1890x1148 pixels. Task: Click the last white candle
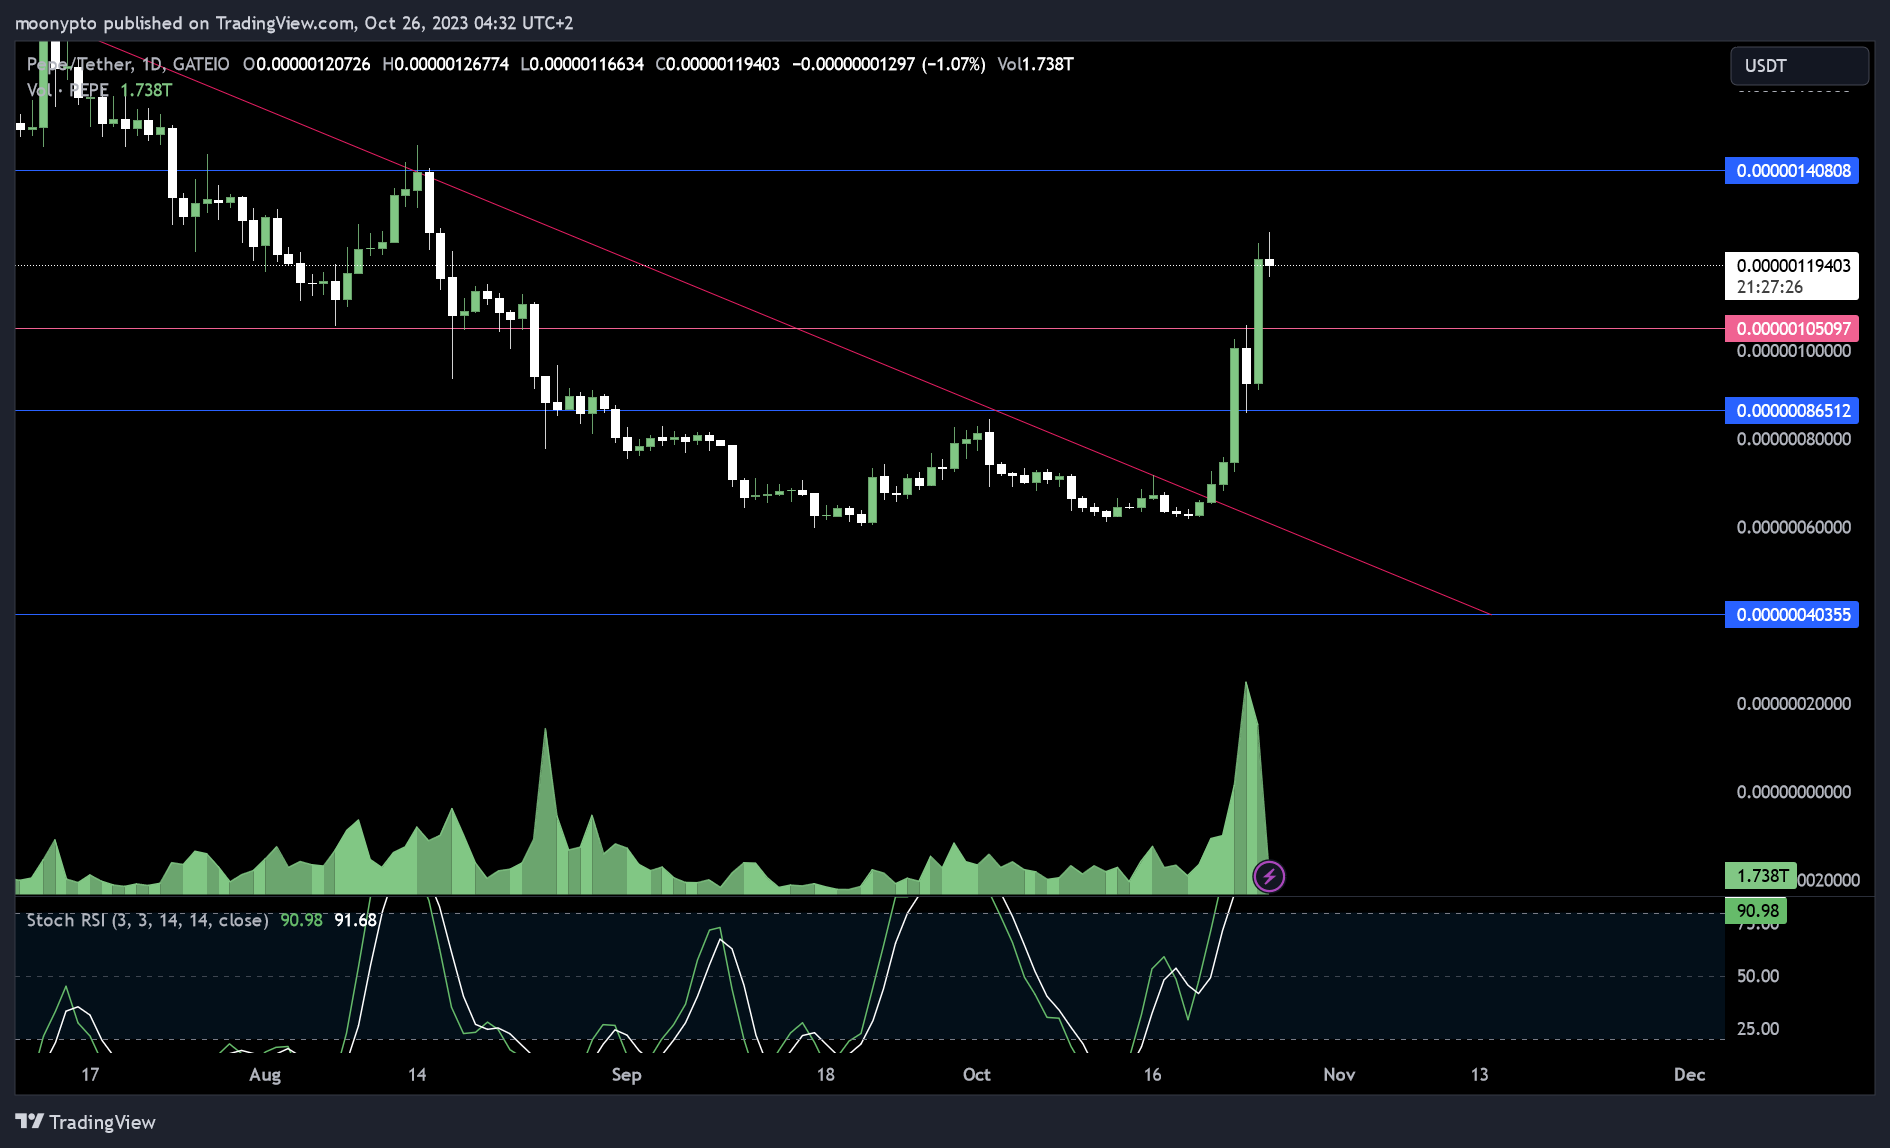coord(1269,262)
